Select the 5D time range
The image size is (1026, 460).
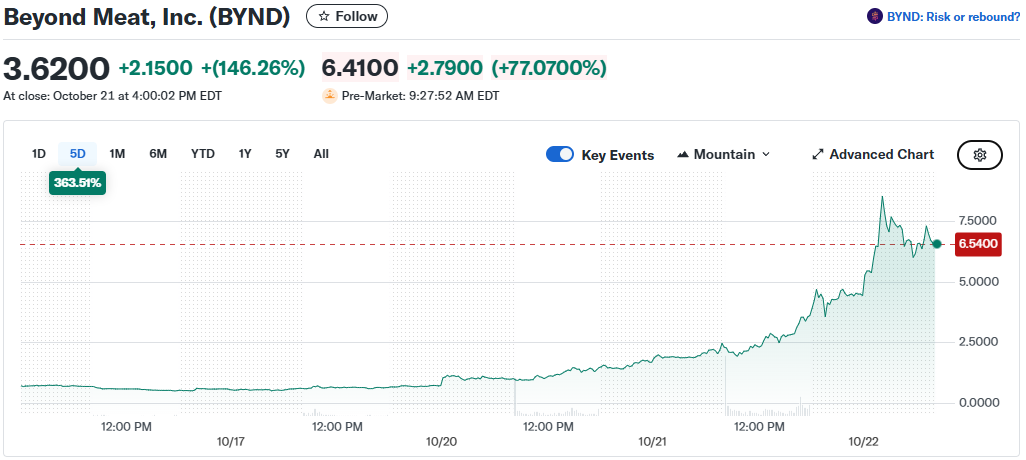tap(77, 154)
